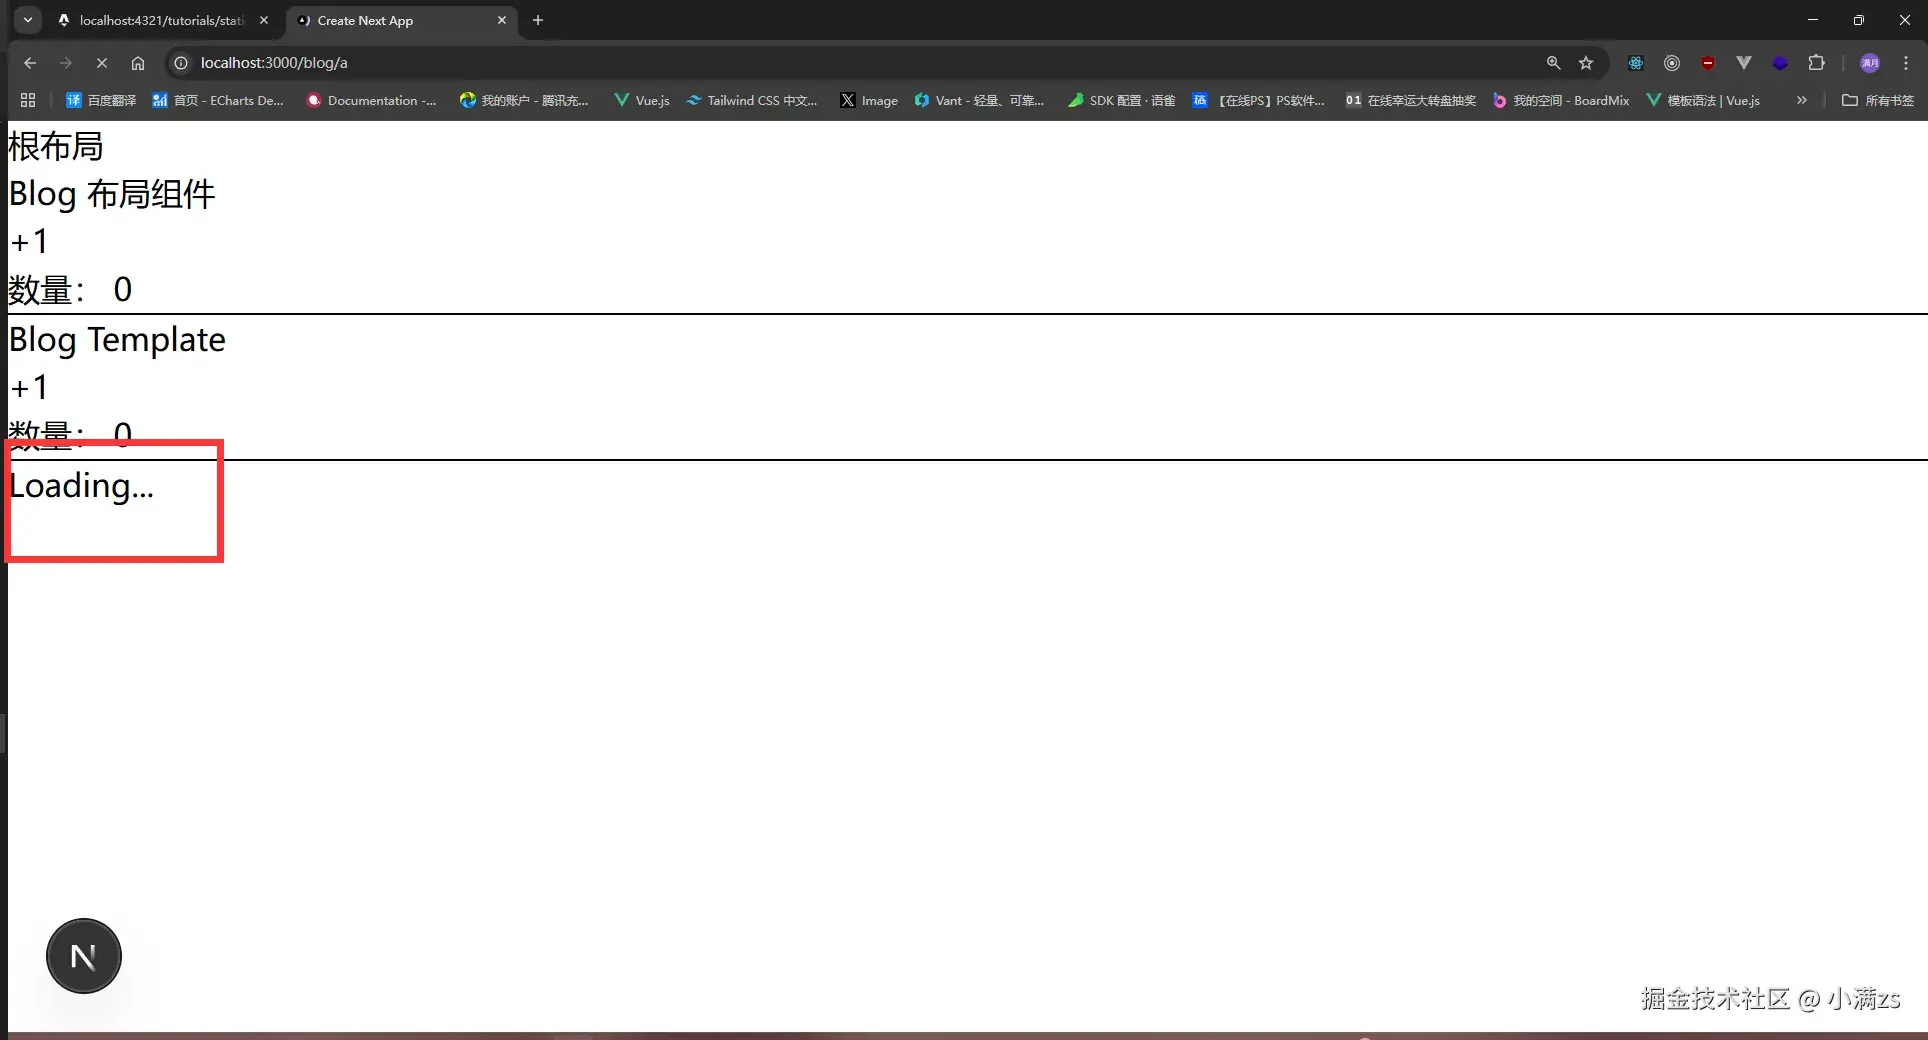The width and height of the screenshot is (1928, 1040).
Task: Open the Chrome three-dot menu
Action: point(1906,63)
